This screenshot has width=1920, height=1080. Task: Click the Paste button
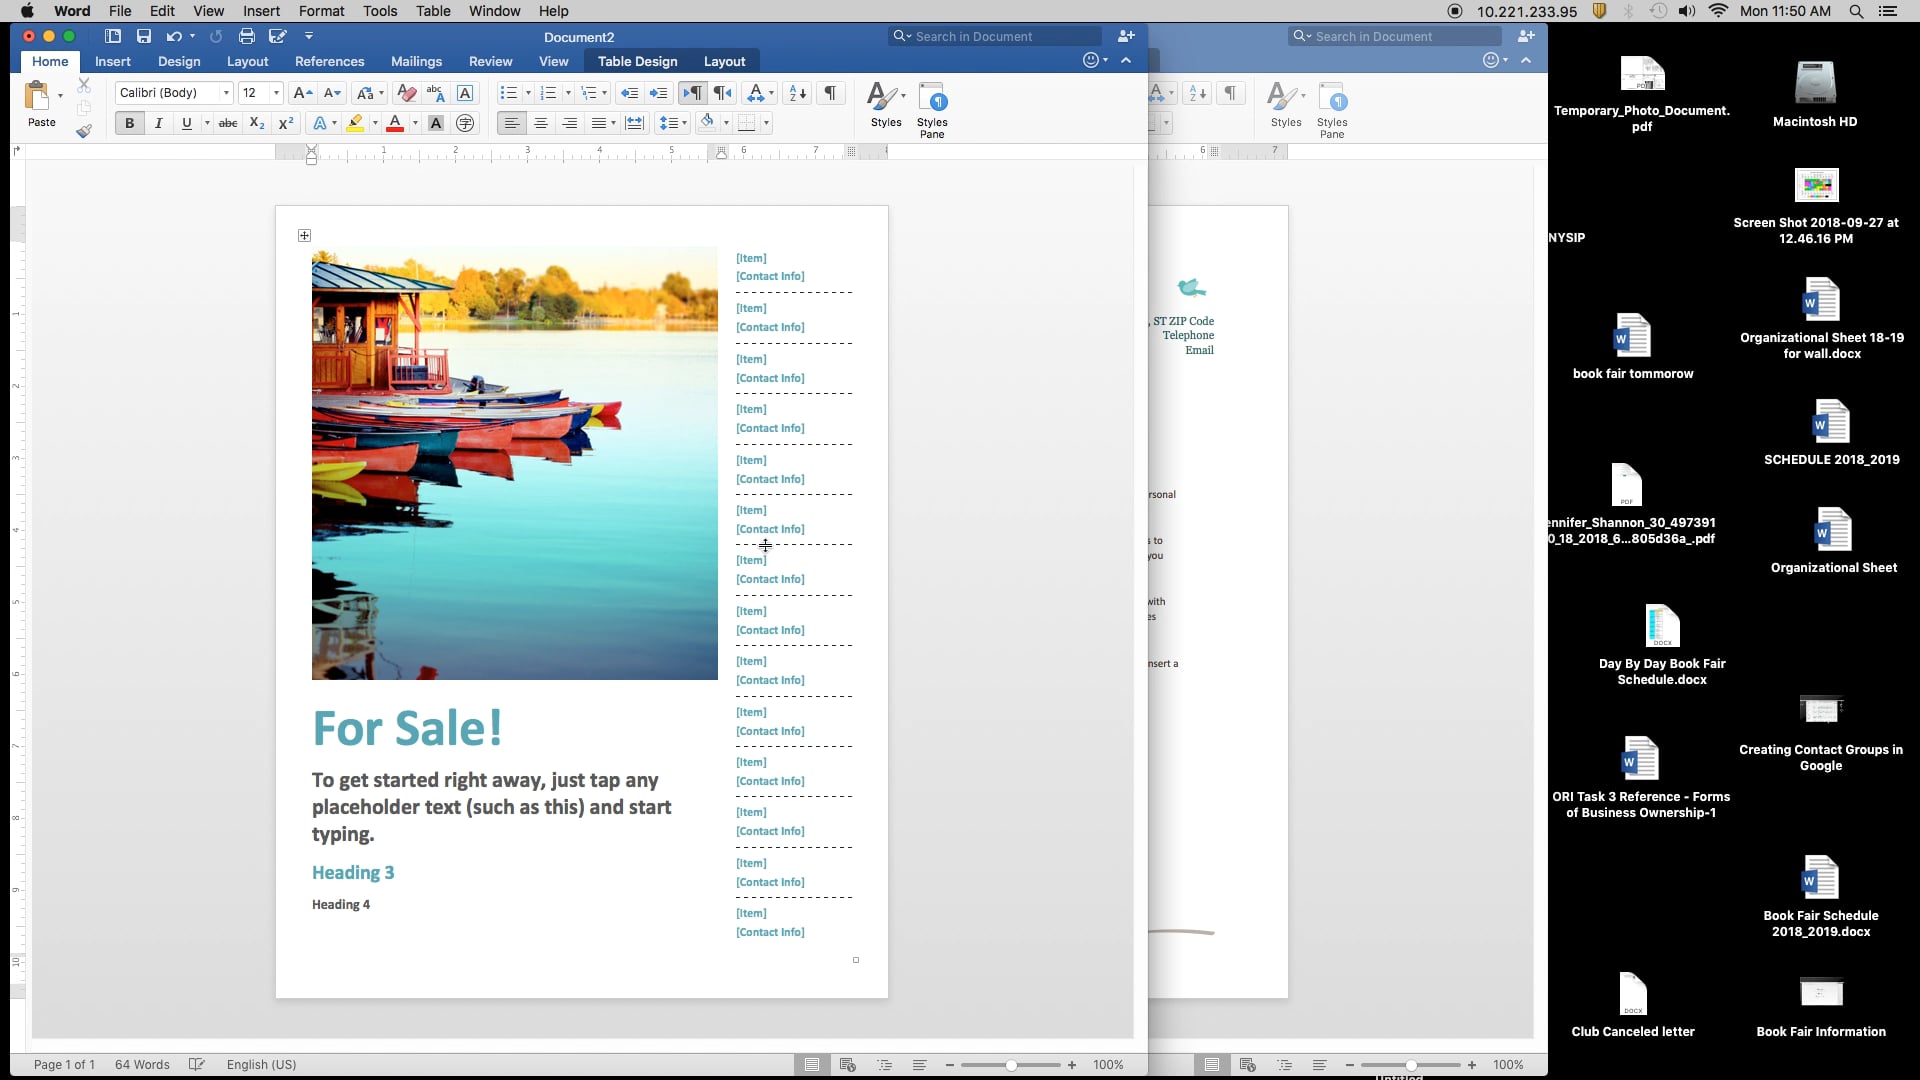click(41, 105)
